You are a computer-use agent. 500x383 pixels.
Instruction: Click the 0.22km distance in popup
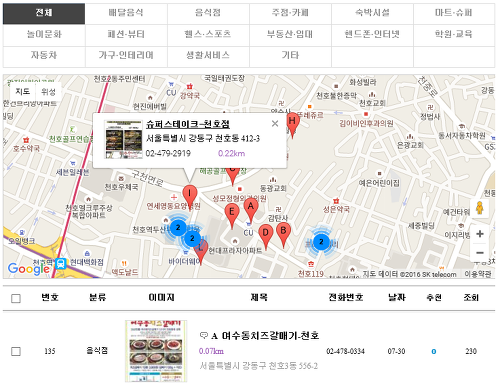[231, 153]
